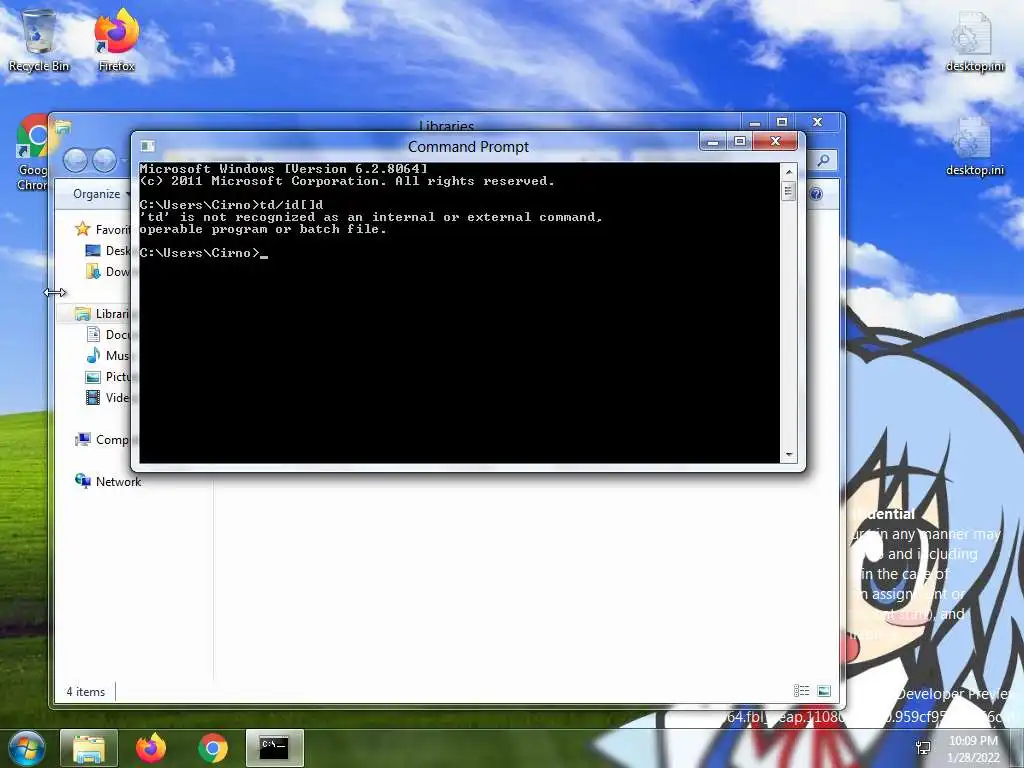Close the Libraries window

coord(817,122)
